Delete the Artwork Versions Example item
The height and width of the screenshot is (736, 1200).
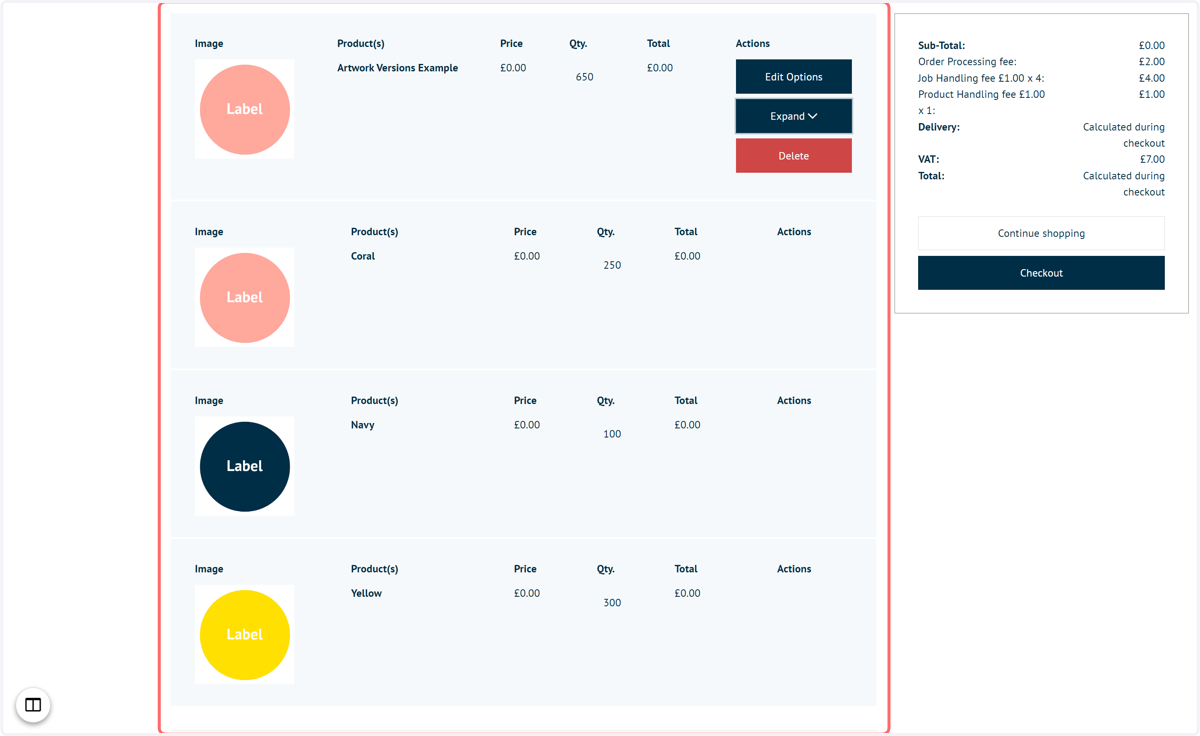click(x=794, y=156)
